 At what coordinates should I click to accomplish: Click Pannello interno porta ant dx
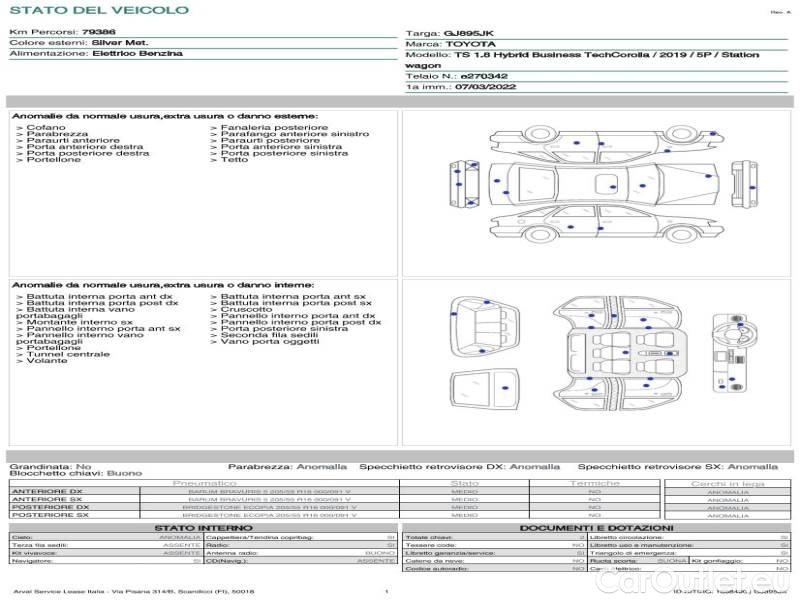(x=298, y=315)
